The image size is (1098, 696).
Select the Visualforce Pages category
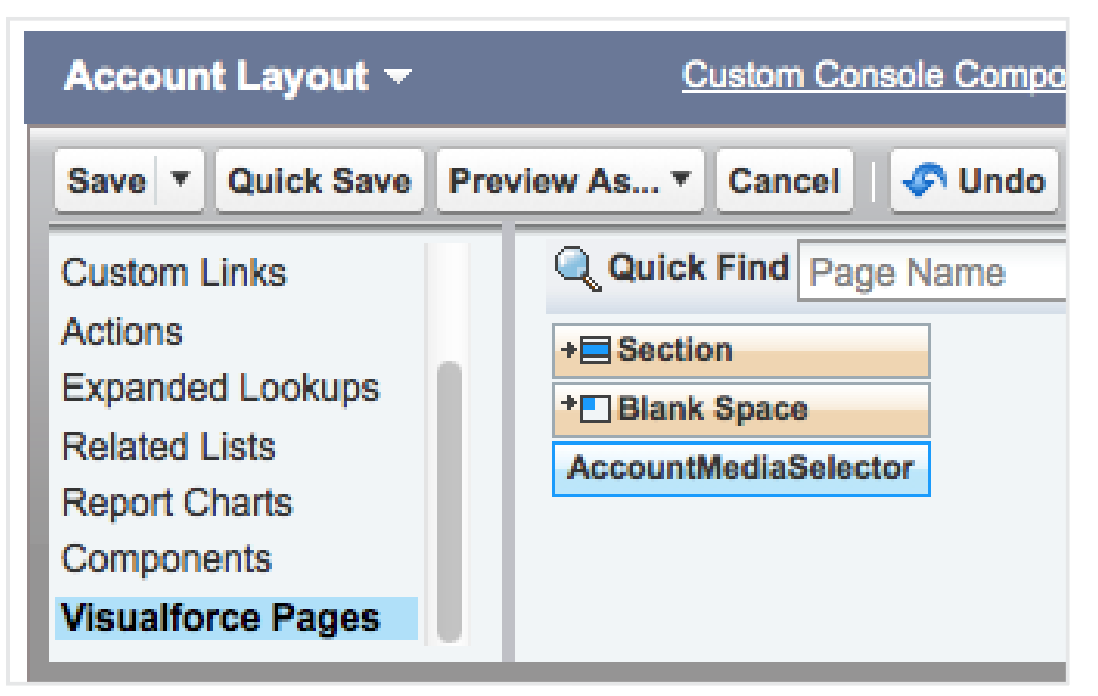[x=220, y=618]
